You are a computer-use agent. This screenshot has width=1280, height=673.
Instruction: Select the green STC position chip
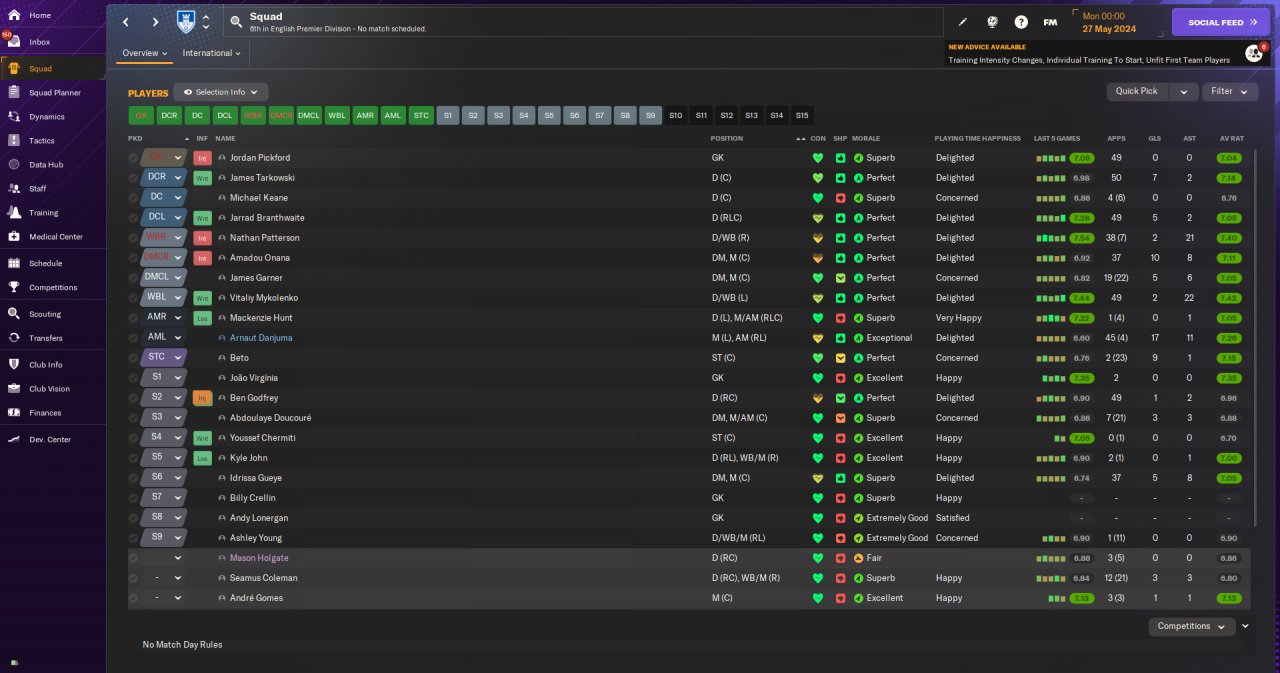click(x=421, y=115)
